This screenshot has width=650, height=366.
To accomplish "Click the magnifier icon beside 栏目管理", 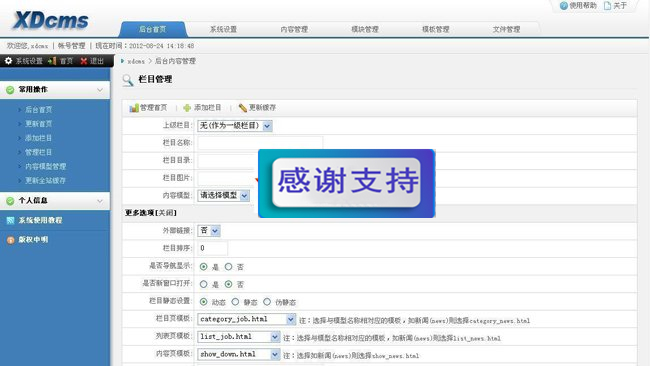I will pos(128,80).
